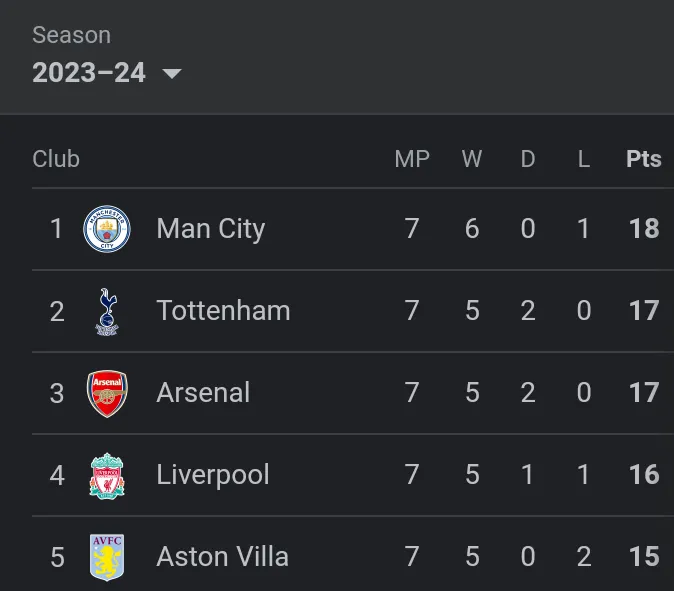
Task: Click the W column header
Action: tap(472, 159)
